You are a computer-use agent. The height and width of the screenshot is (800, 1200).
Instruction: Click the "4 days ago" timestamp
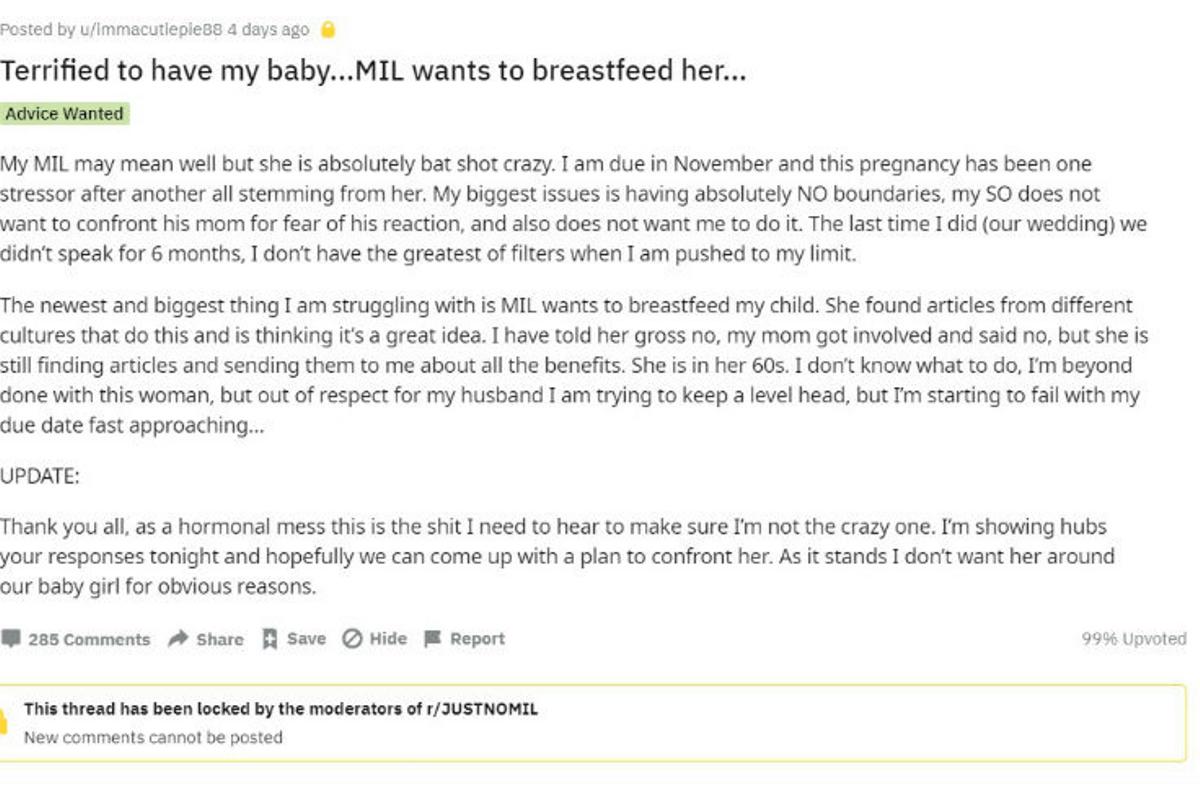tap(268, 30)
